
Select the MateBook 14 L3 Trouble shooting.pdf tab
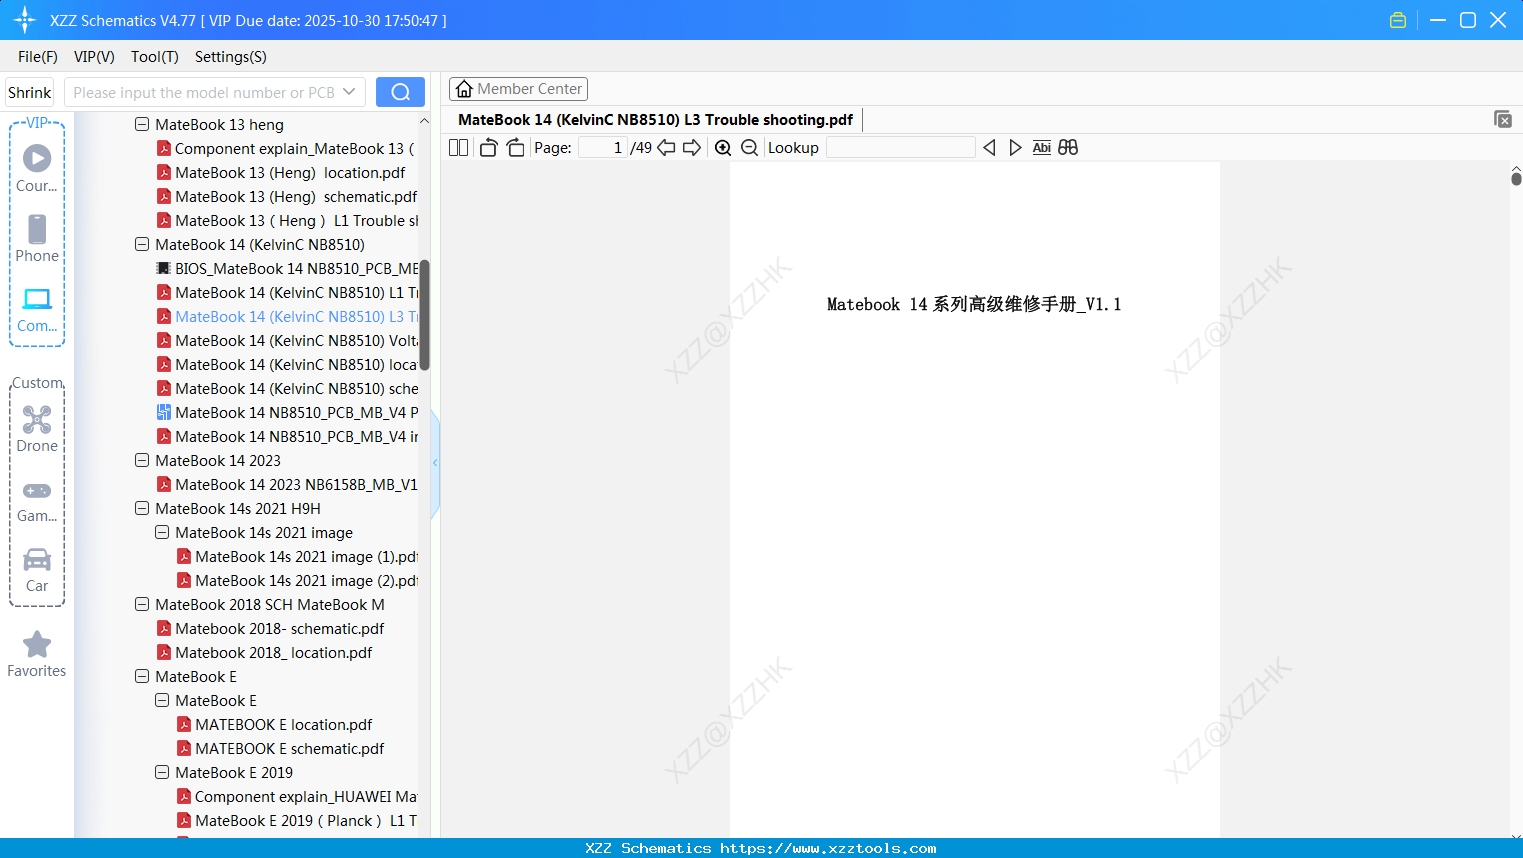pyautogui.click(x=655, y=120)
